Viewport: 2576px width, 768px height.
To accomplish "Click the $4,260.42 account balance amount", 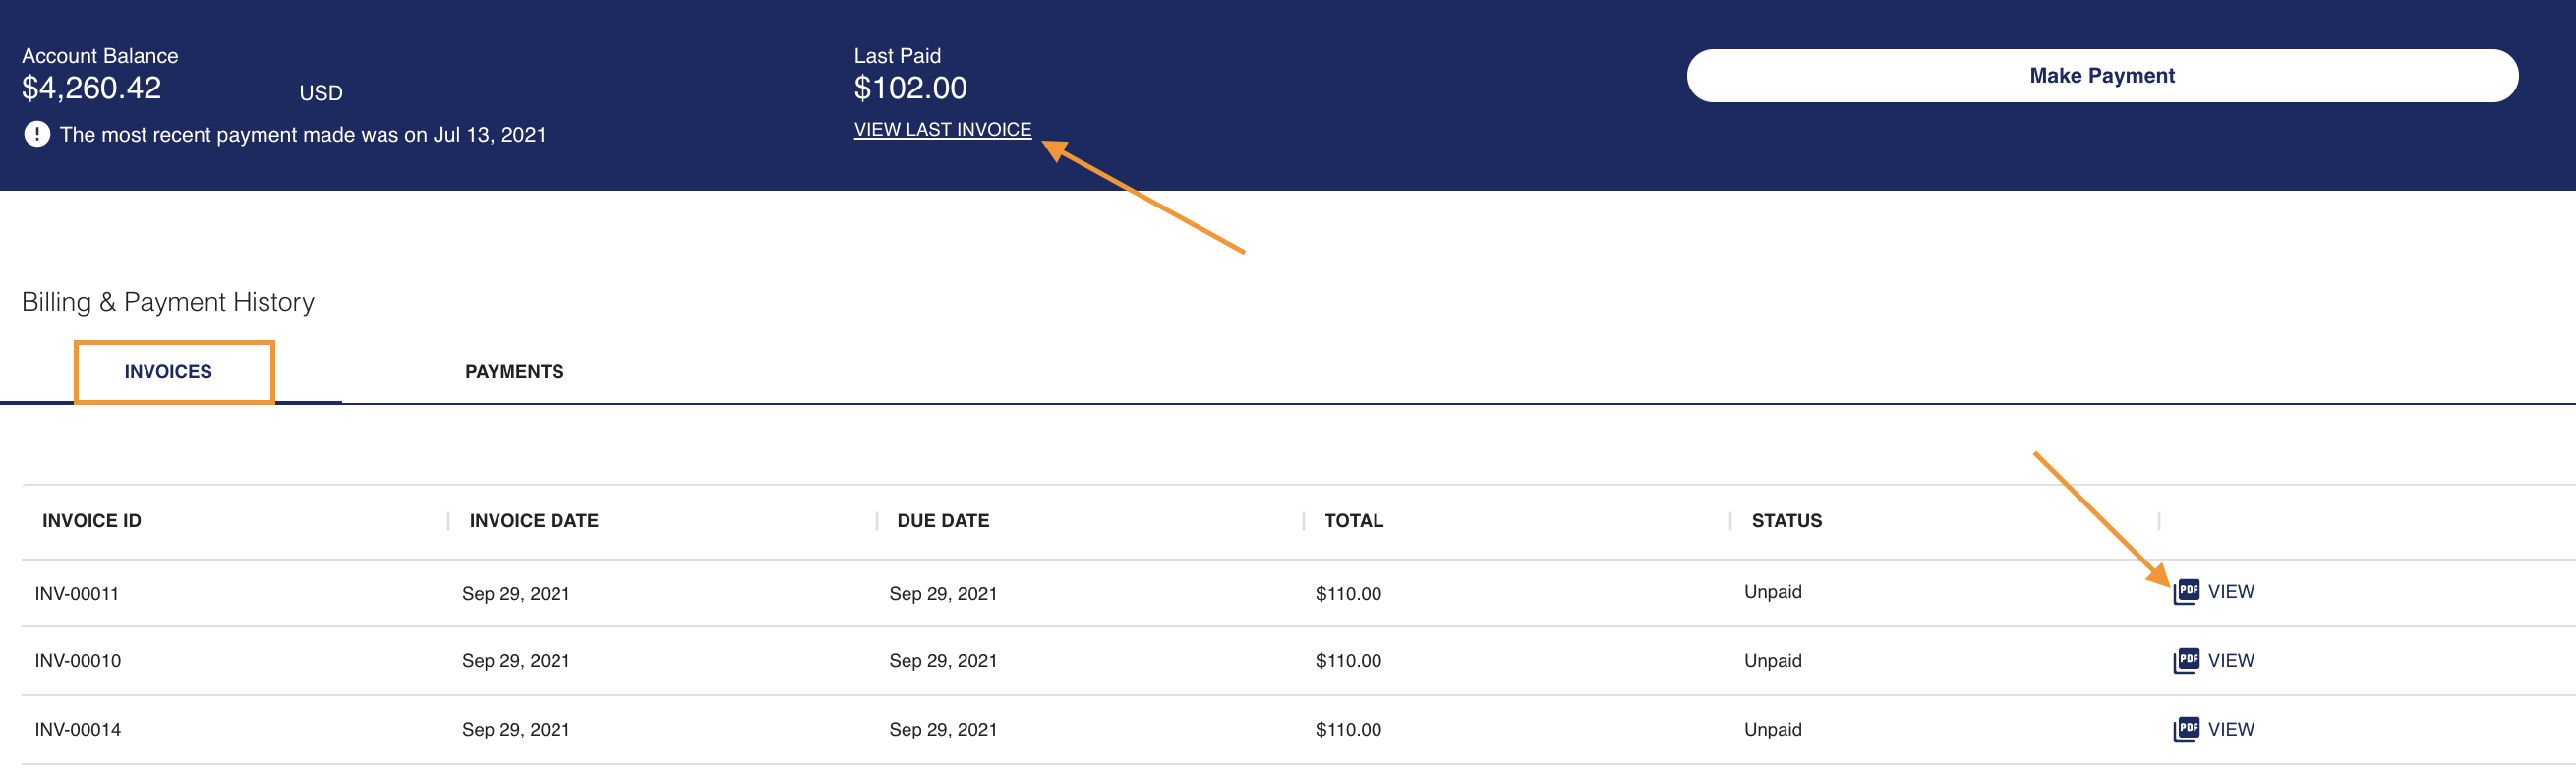I will click(x=92, y=88).
